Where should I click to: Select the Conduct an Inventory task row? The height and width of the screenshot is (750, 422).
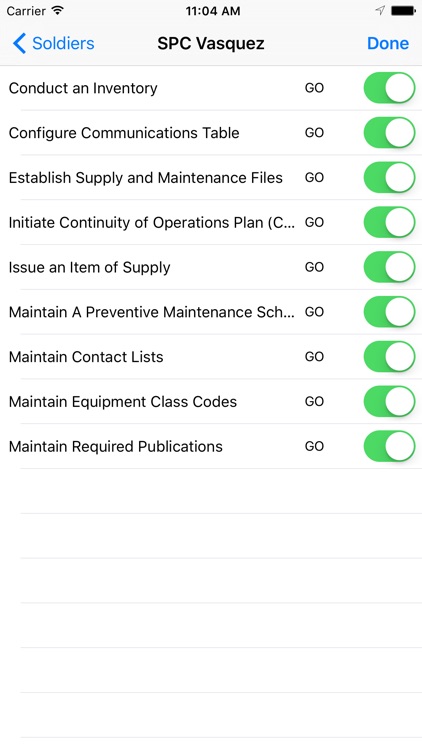click(211, 88)
